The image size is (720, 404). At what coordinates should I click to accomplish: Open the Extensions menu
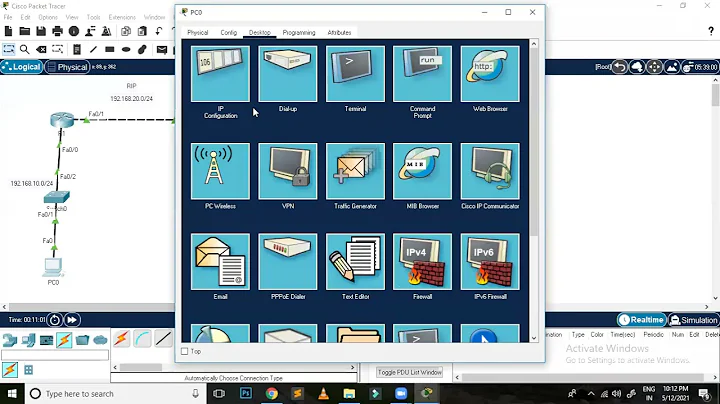(x=122, y=17)
